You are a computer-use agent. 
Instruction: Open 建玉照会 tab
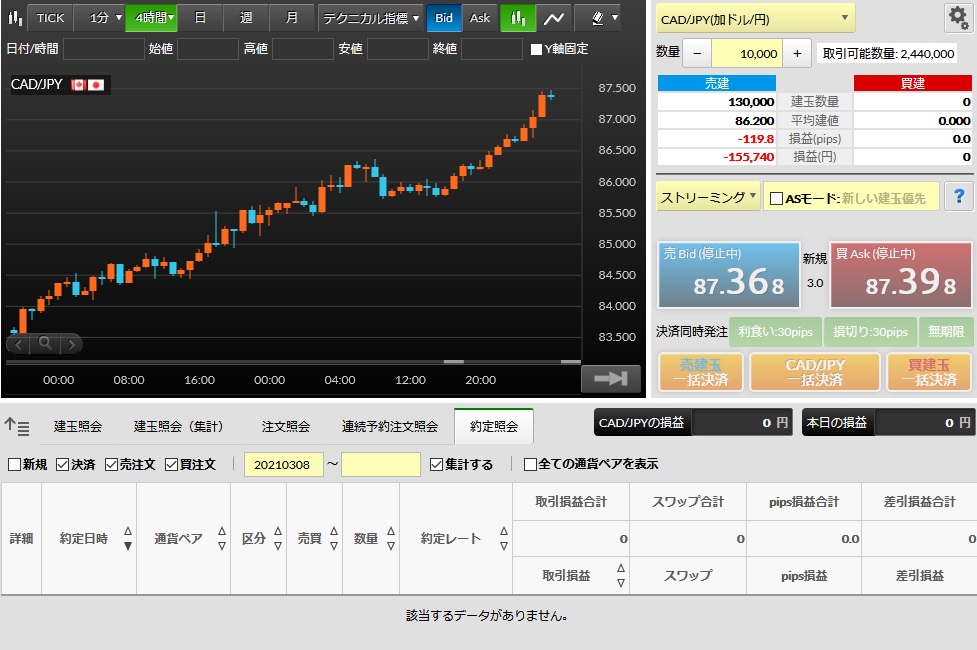click(78, 426)
